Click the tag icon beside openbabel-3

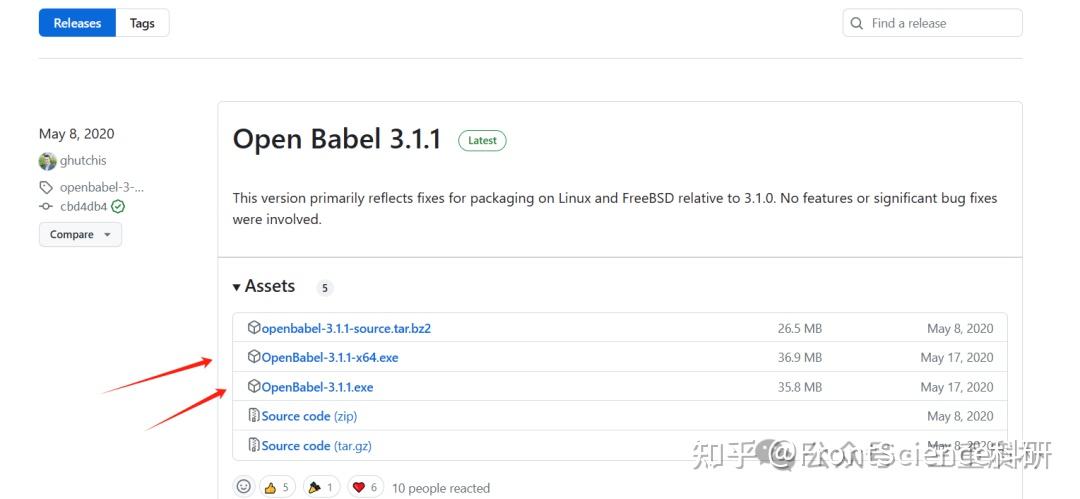click(x=46, y=187)
